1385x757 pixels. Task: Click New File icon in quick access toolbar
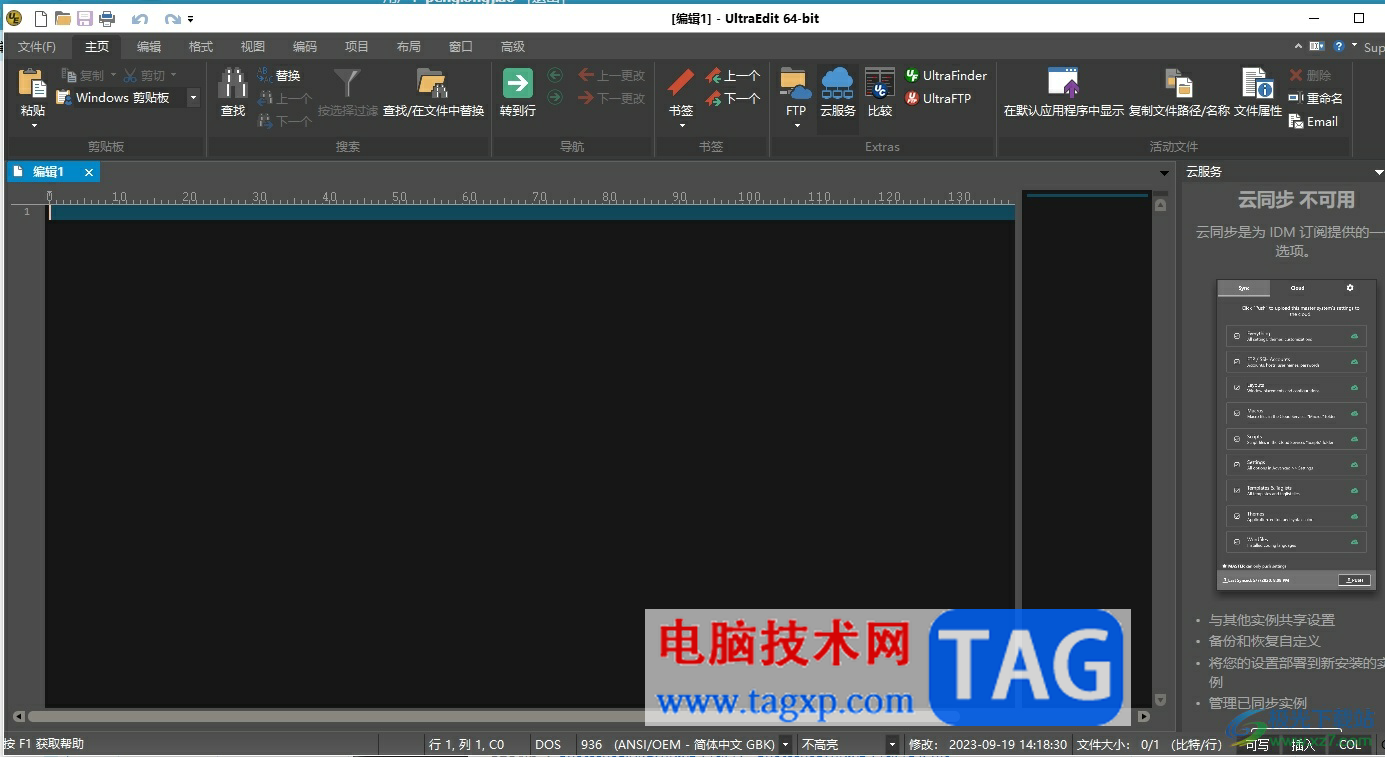click(x=40, y=18)
